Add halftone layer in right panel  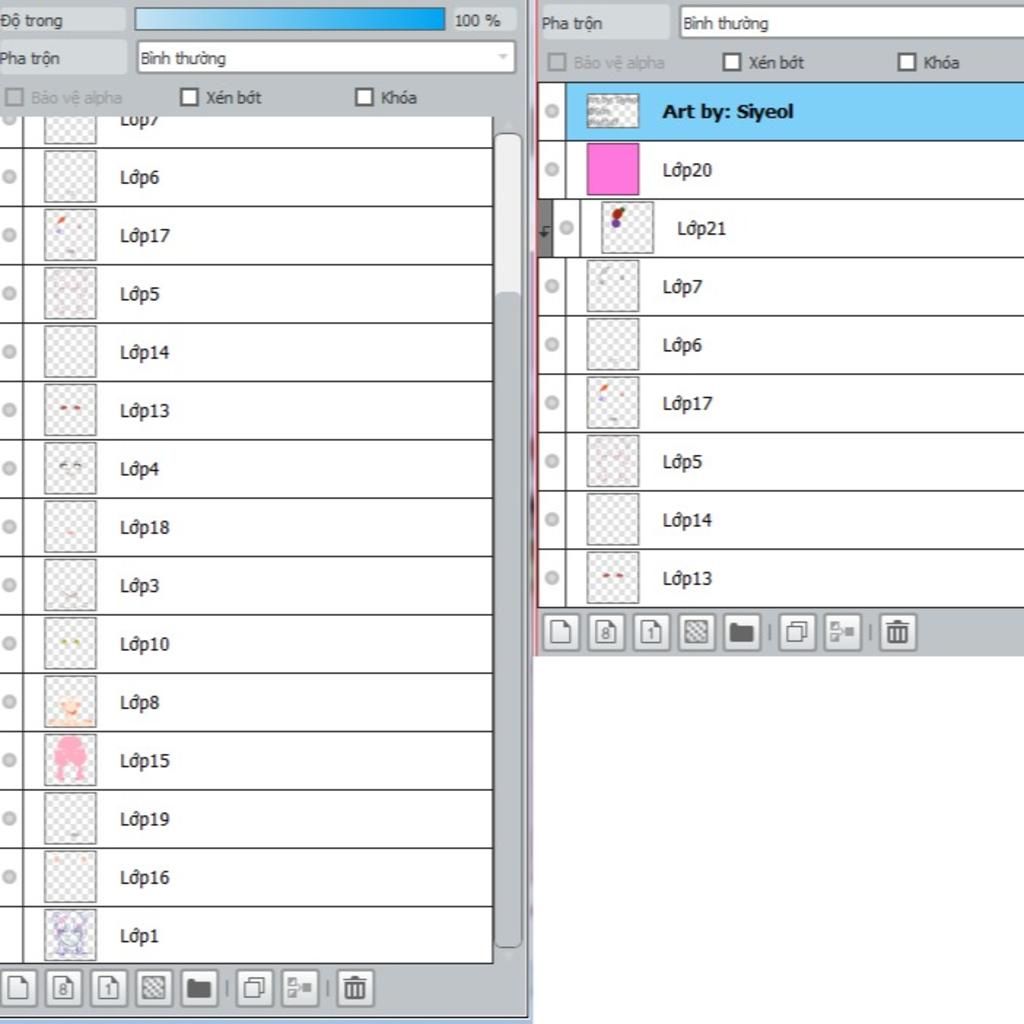tap(696, 632)
